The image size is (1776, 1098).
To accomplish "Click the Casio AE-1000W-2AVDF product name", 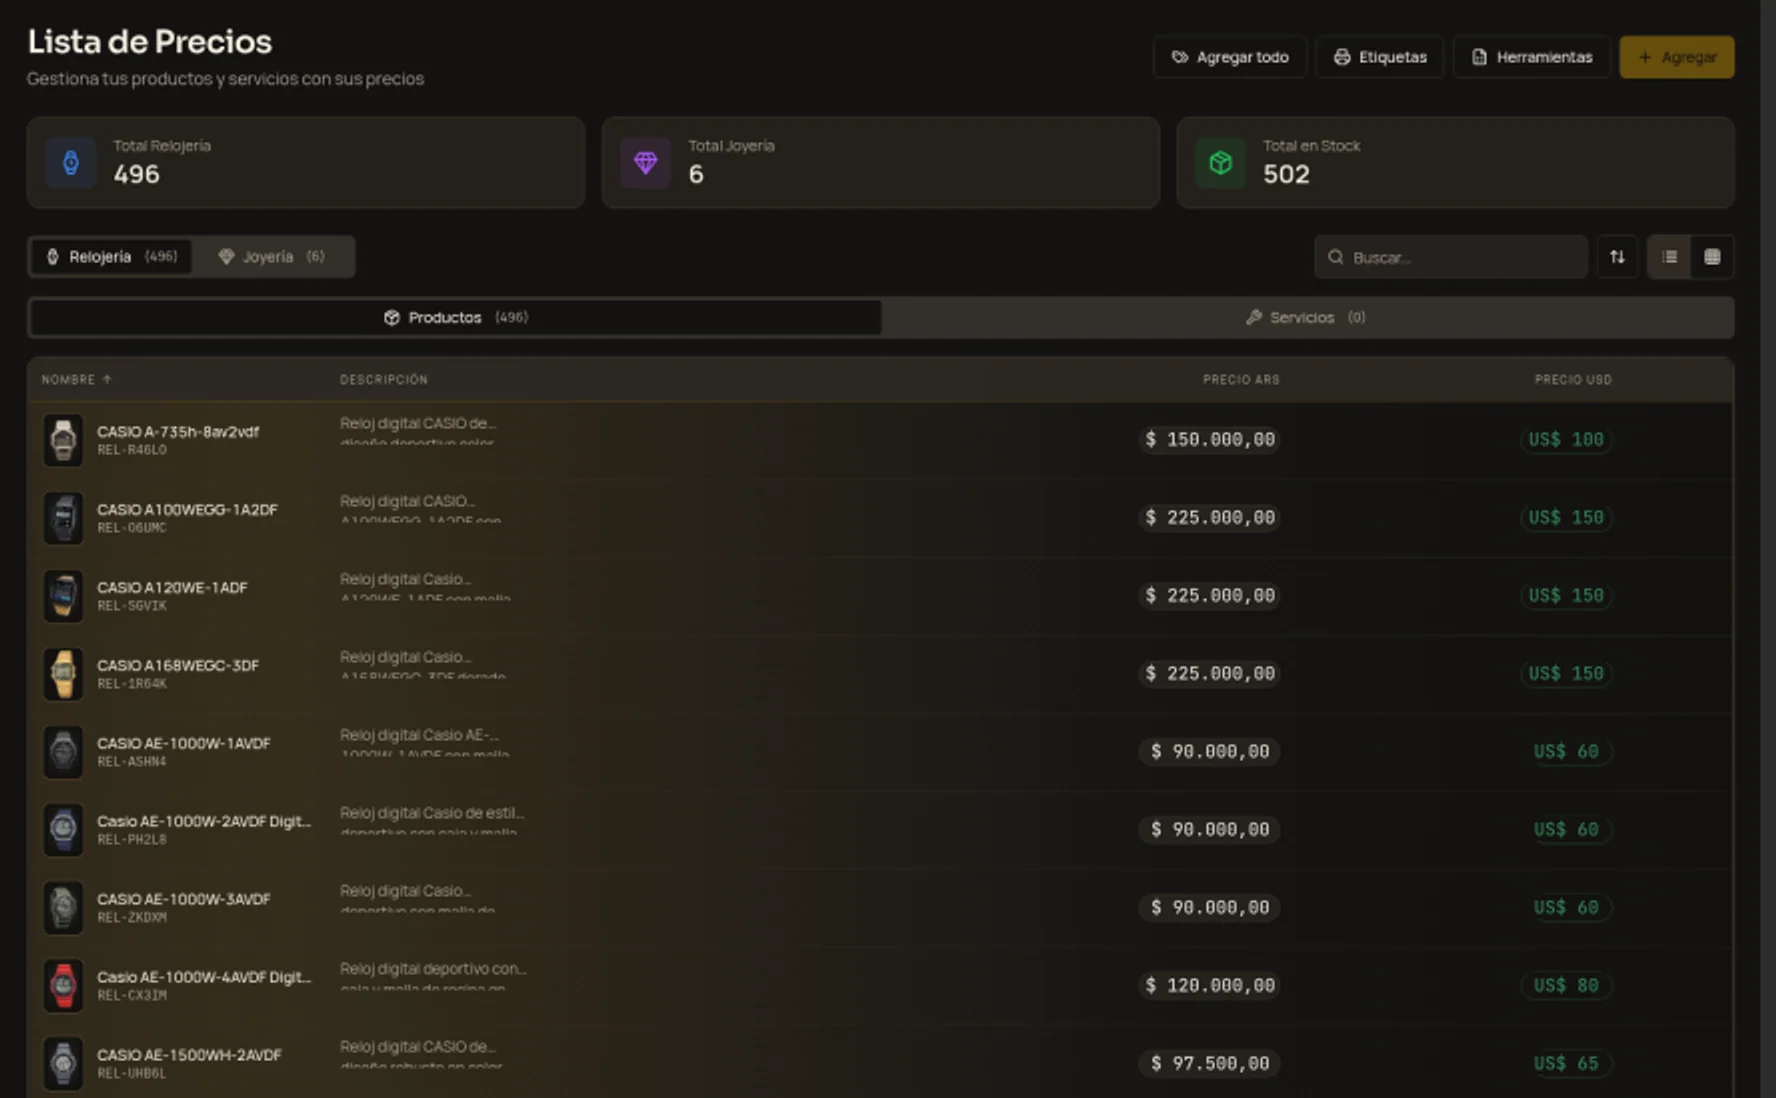I will [204, 821].
